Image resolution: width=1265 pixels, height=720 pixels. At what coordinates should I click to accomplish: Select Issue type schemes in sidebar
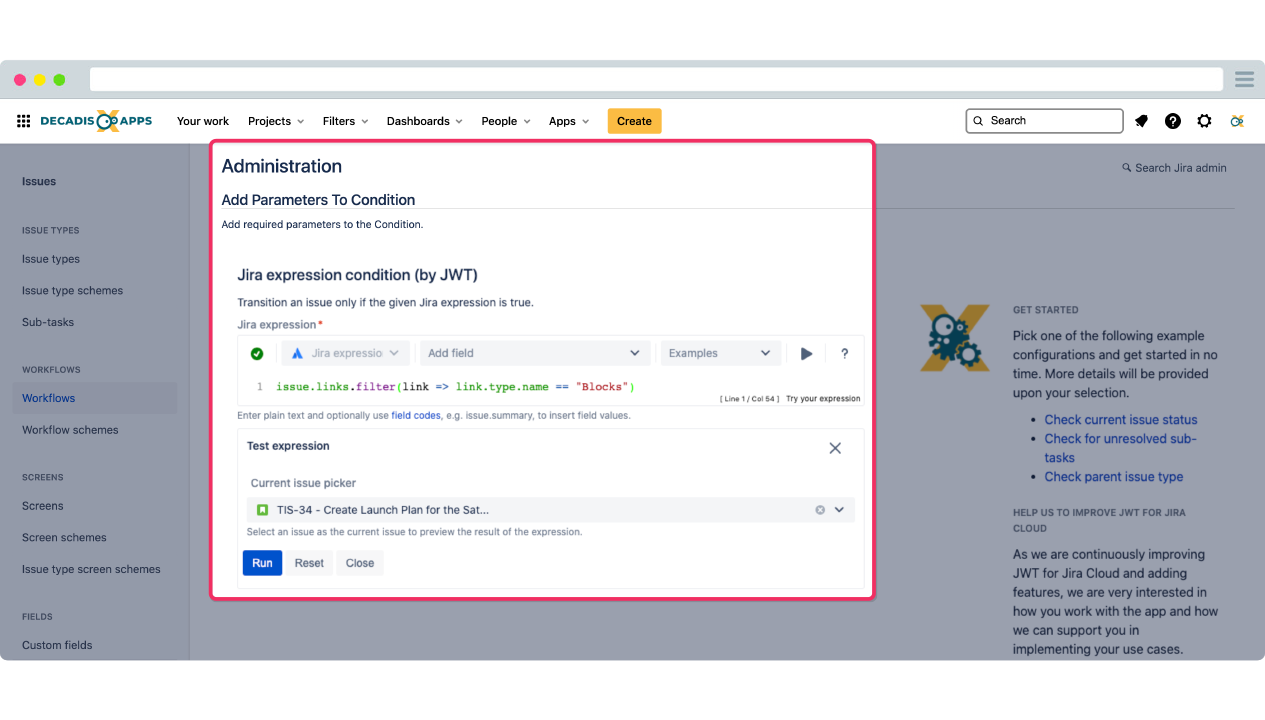pos(72,291)
